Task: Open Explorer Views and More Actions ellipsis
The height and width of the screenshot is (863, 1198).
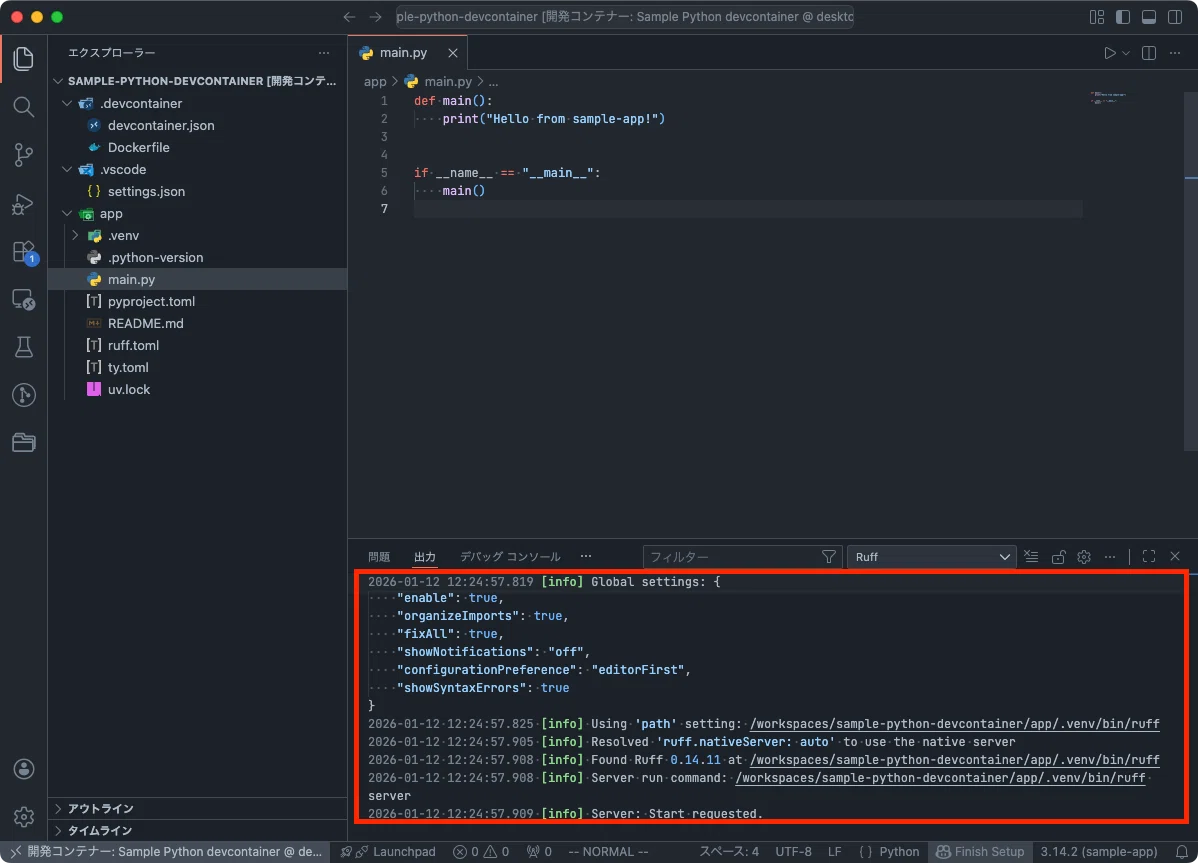Action: 324,53
